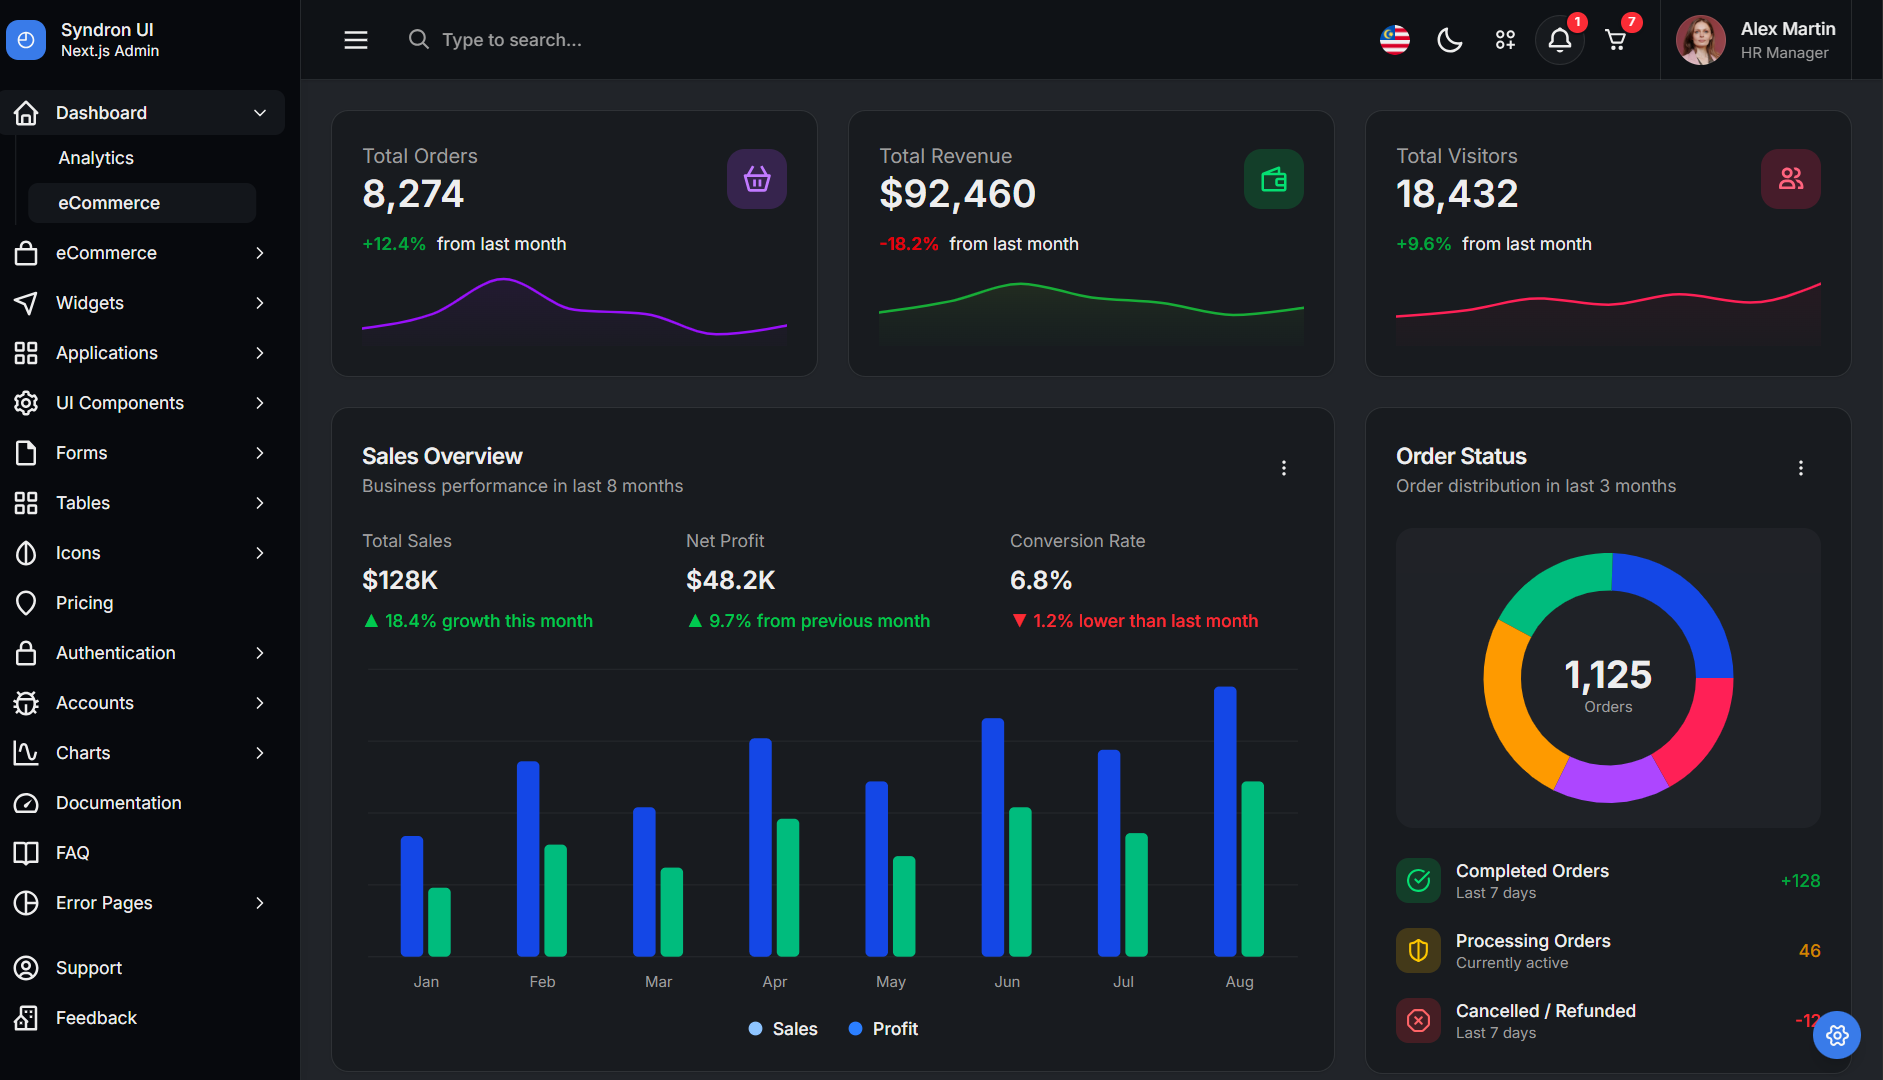Click the Cancelled / Refunded x icon

pos(1419,1021)
